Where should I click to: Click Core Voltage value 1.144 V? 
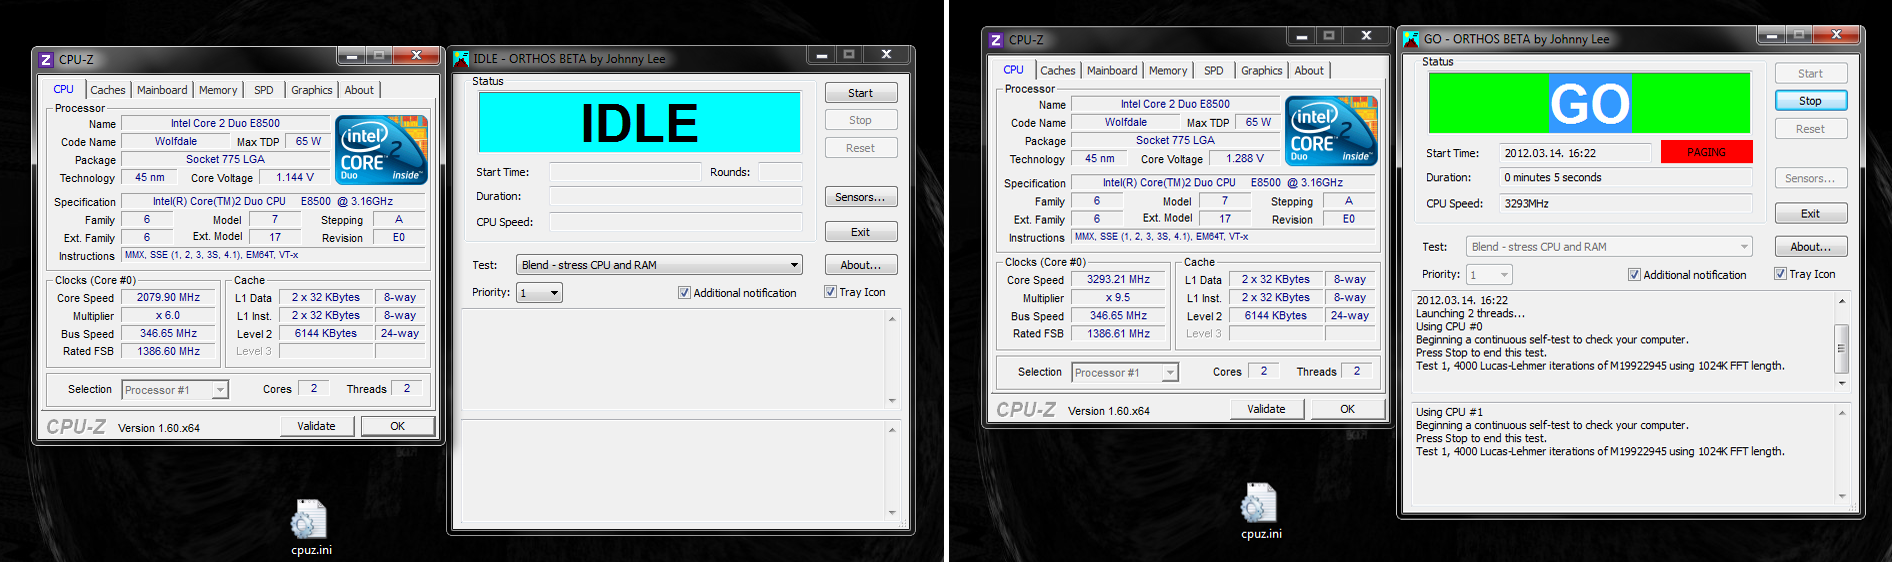coord(295,178)
